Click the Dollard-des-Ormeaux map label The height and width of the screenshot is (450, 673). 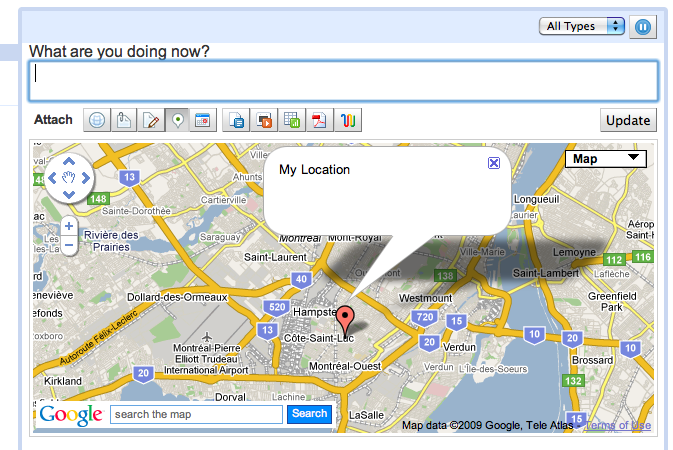pos(177,297)
